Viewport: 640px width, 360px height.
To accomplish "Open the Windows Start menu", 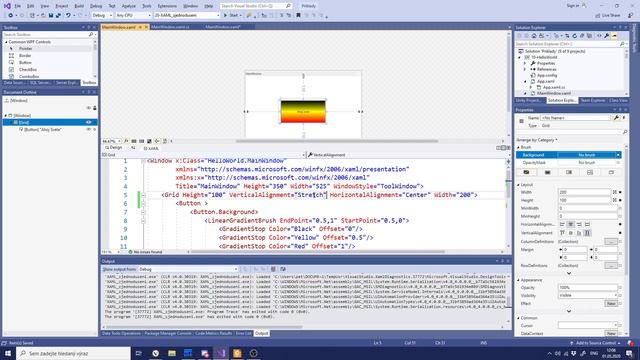I will point(8,353).
